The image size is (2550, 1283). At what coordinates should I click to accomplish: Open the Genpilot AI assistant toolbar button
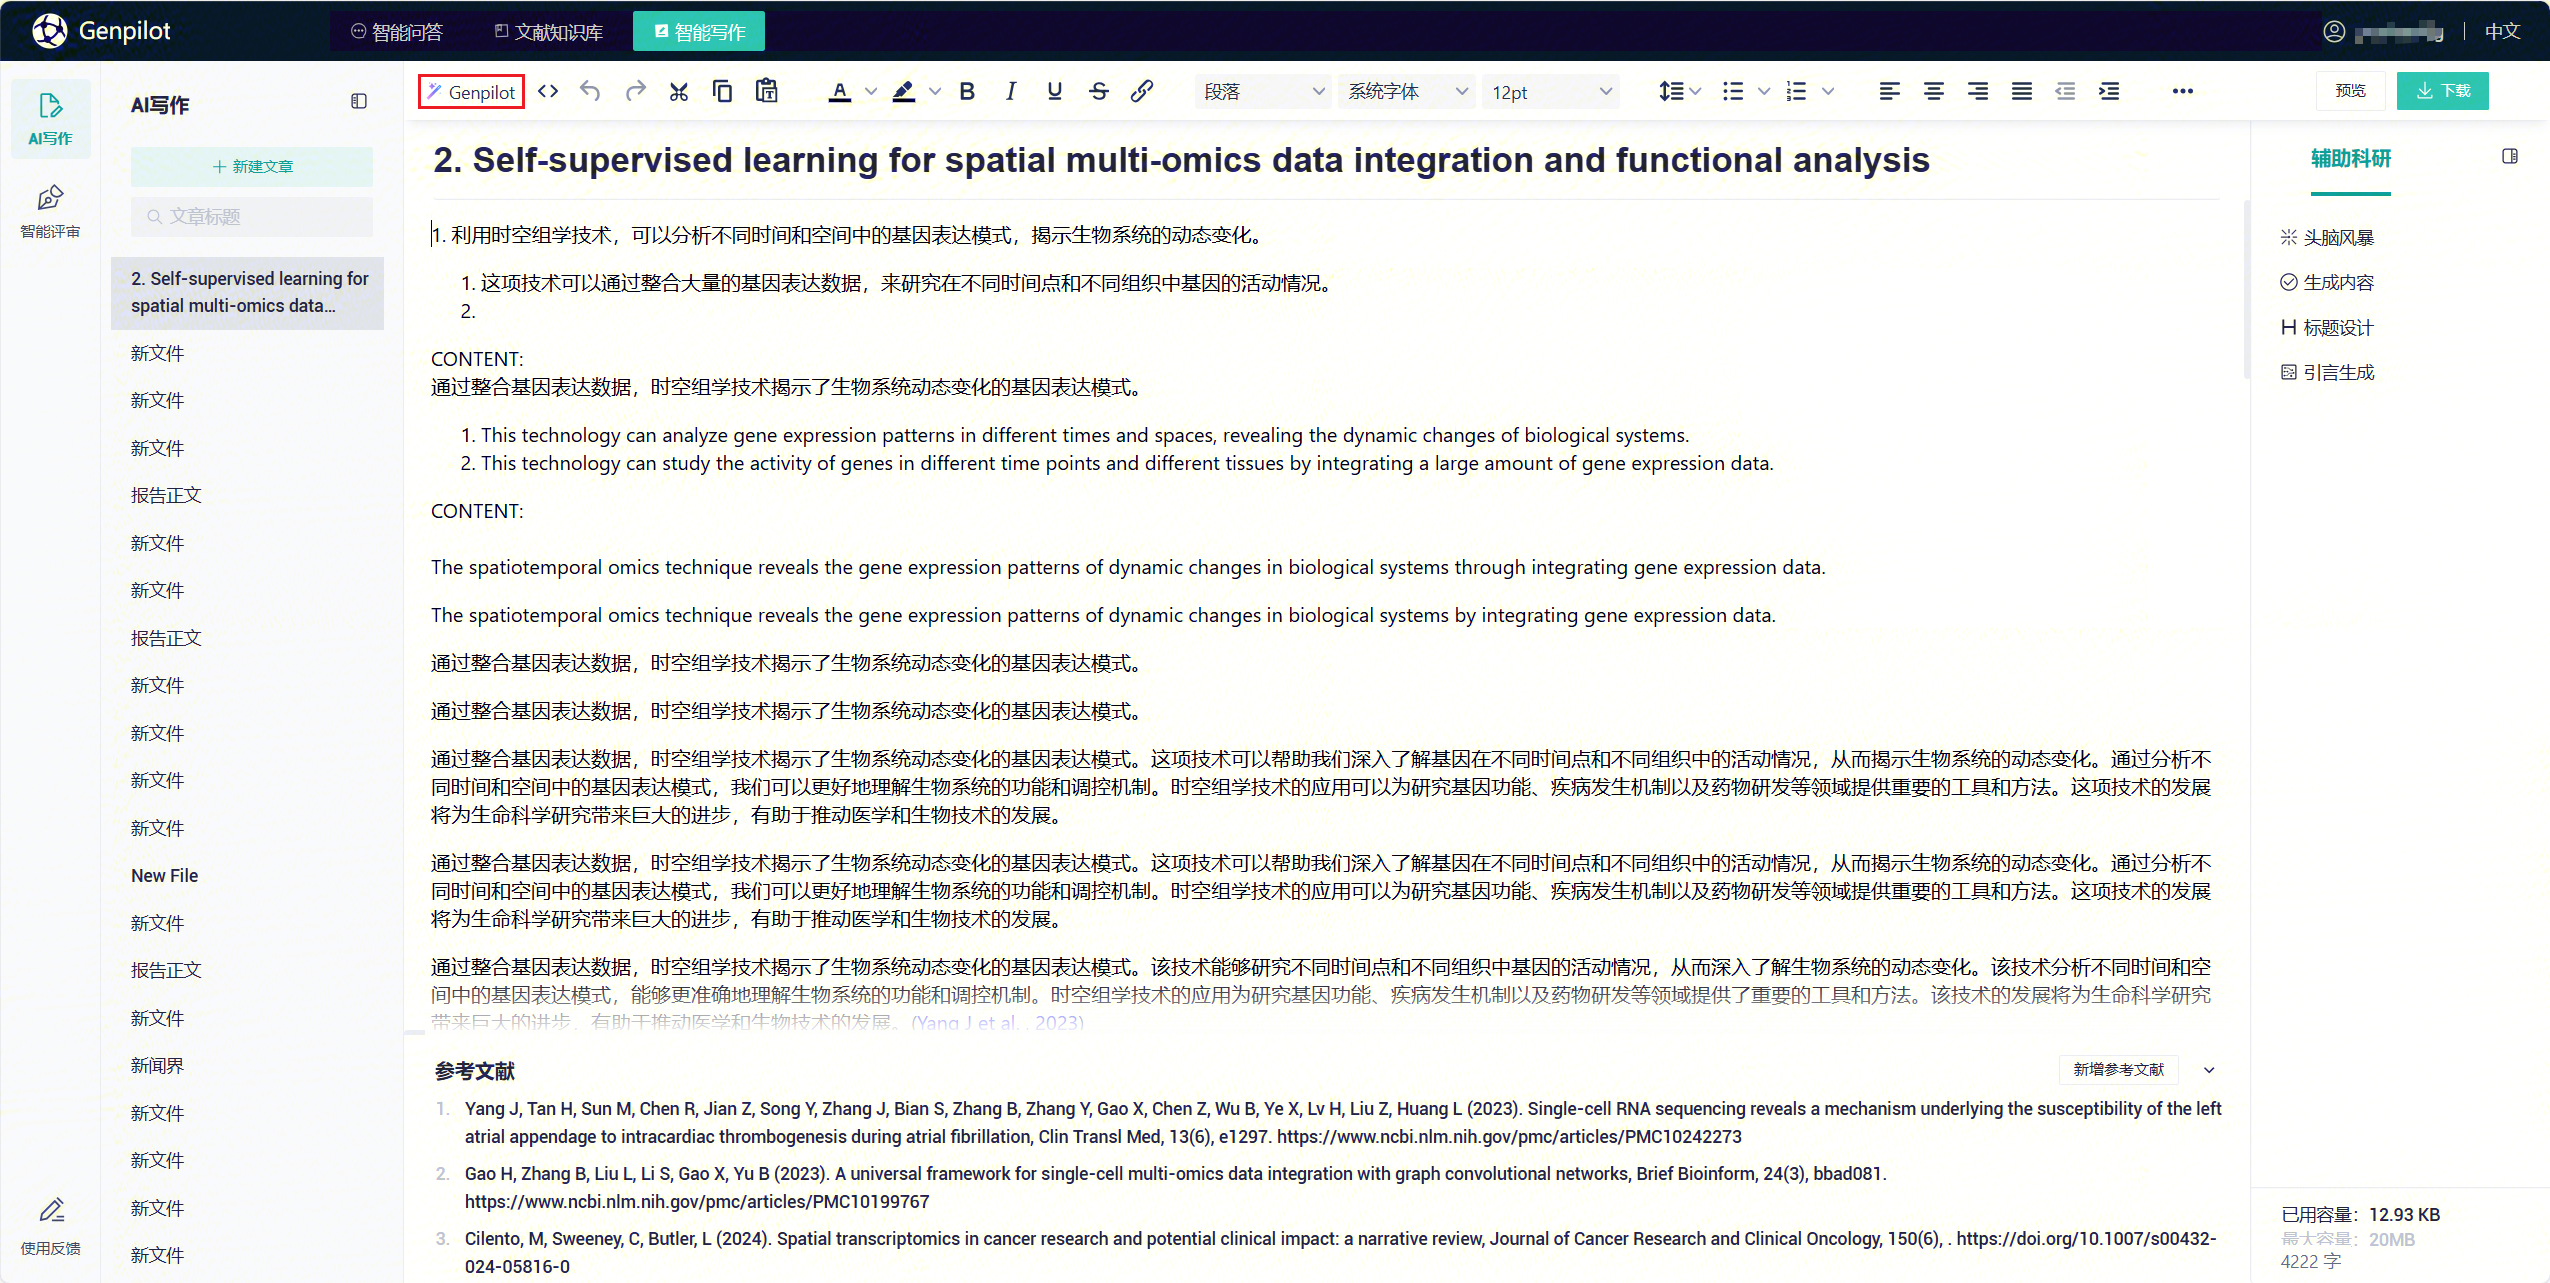(x=471, y=92)
